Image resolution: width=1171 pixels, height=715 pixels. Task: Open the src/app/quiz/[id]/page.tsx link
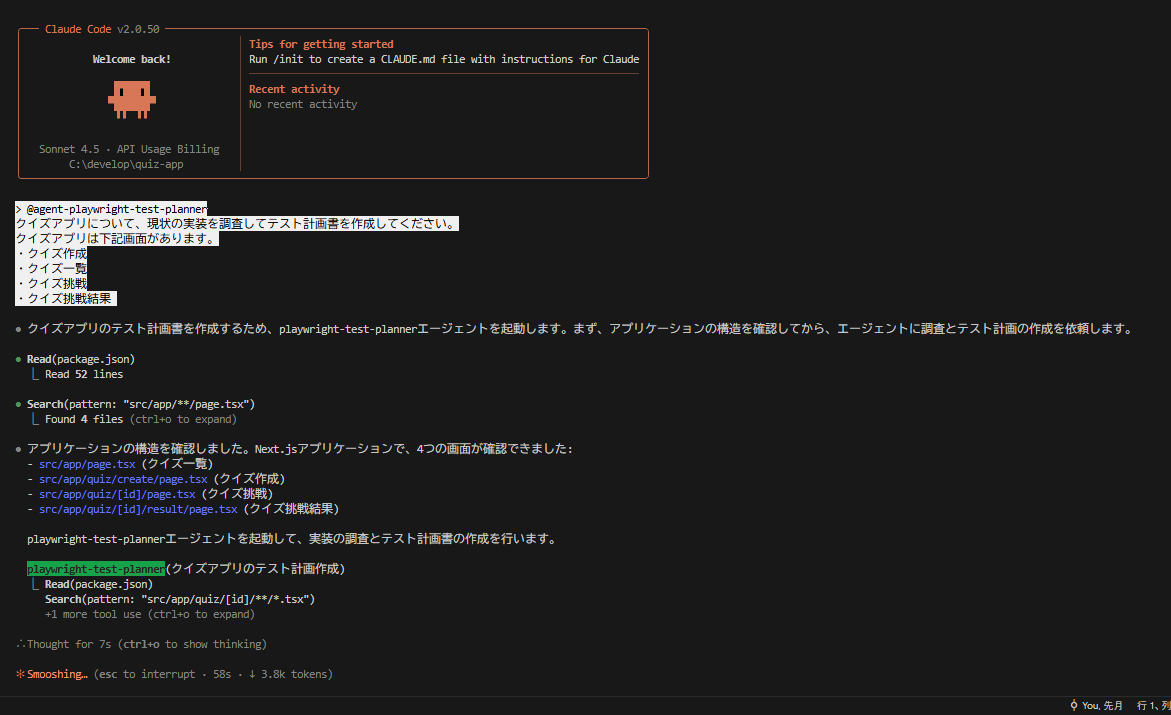(x=117, y=495)
